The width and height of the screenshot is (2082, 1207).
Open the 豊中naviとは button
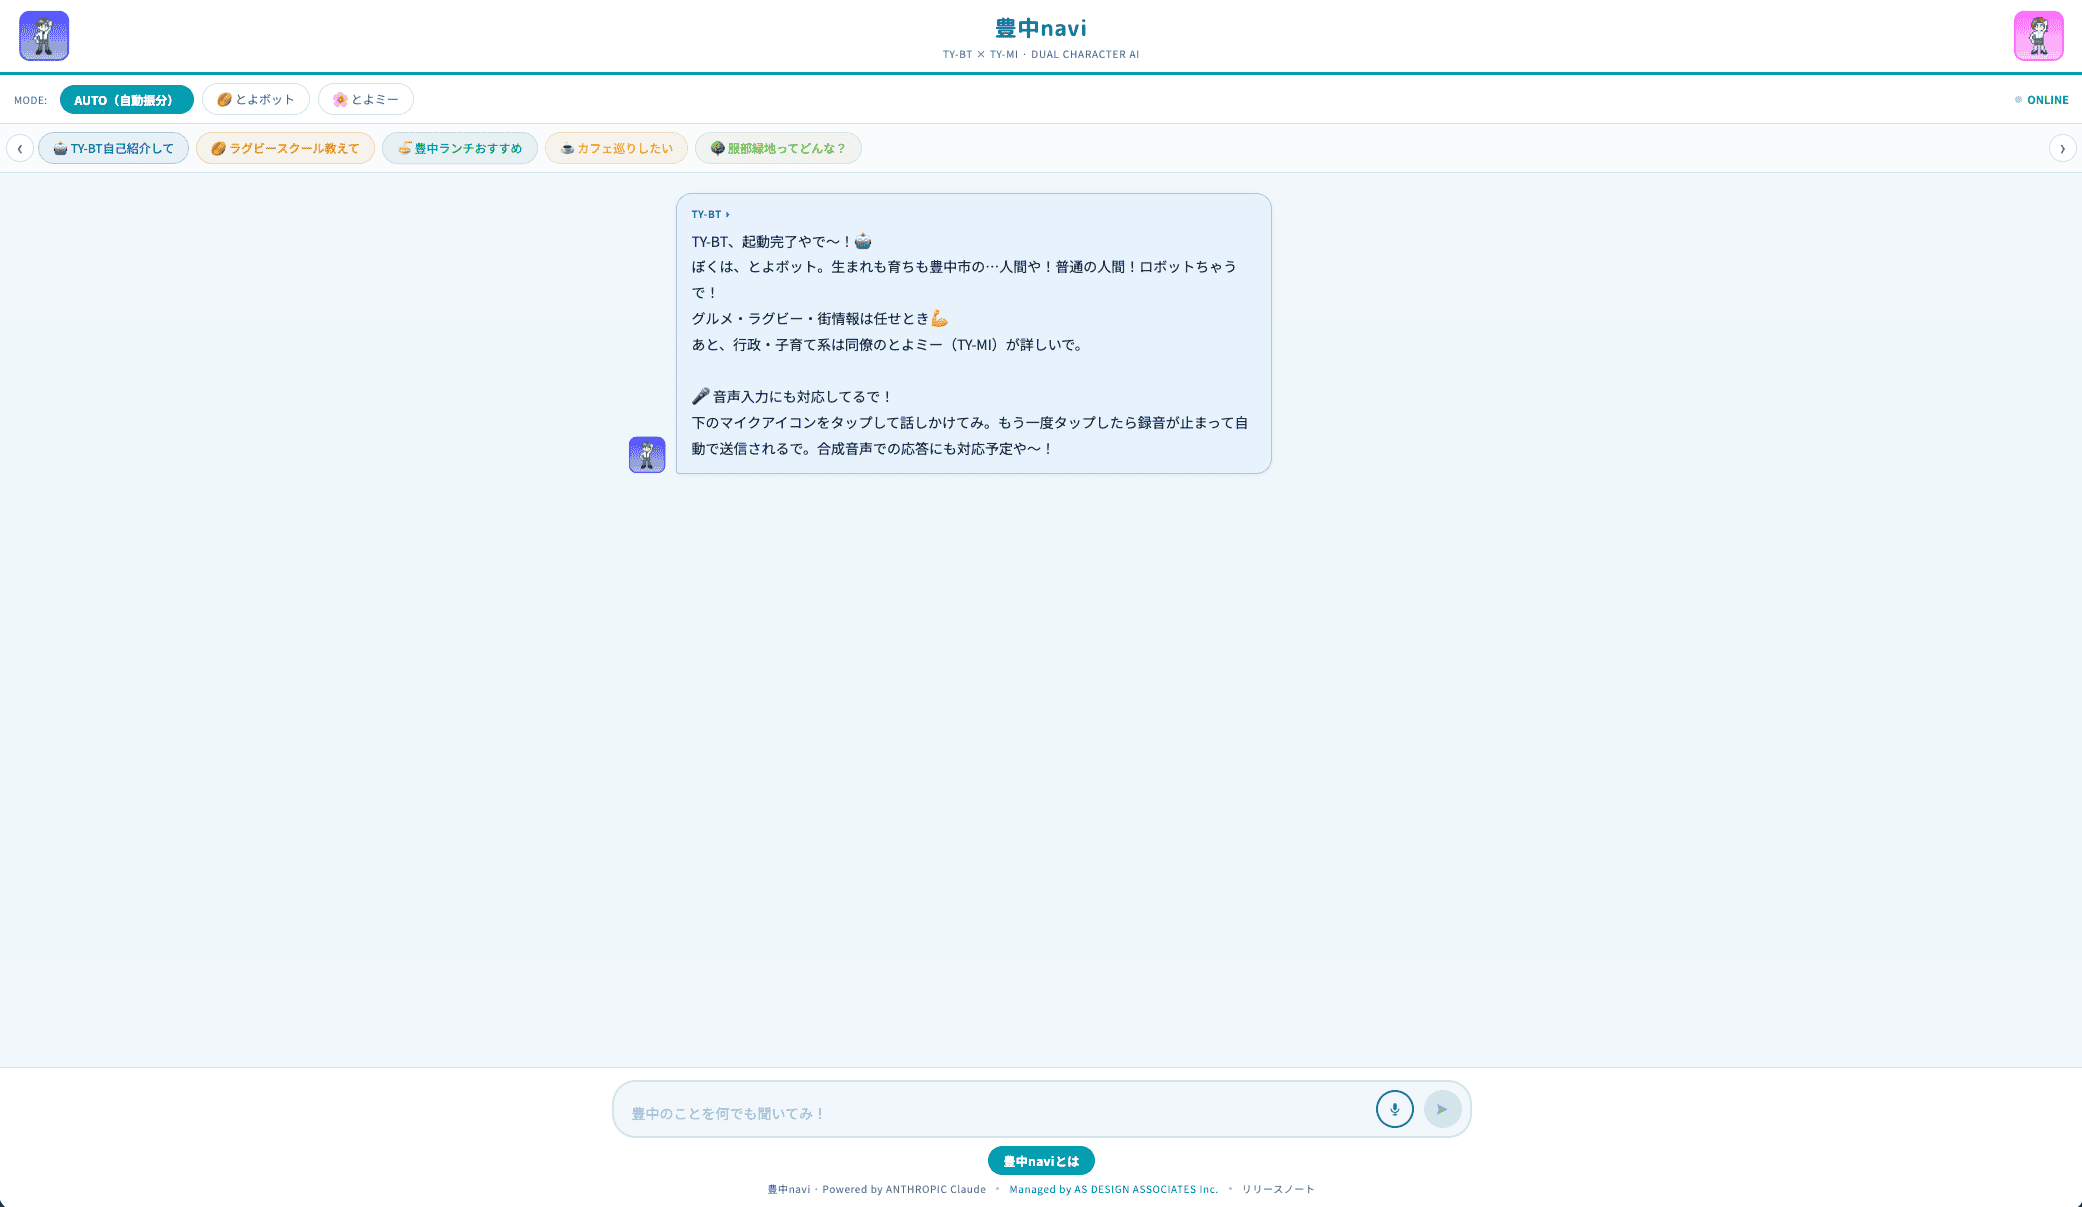[x=1041, y=1161]
